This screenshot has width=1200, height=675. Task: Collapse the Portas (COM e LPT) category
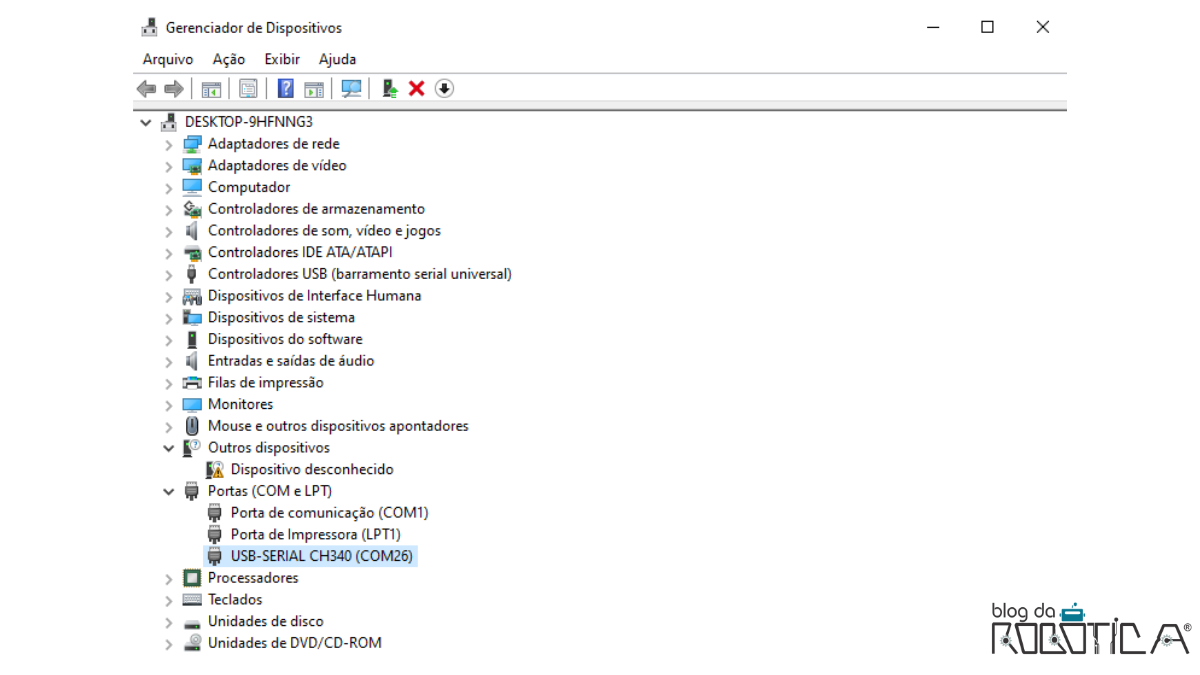click(x=168, y=490)
